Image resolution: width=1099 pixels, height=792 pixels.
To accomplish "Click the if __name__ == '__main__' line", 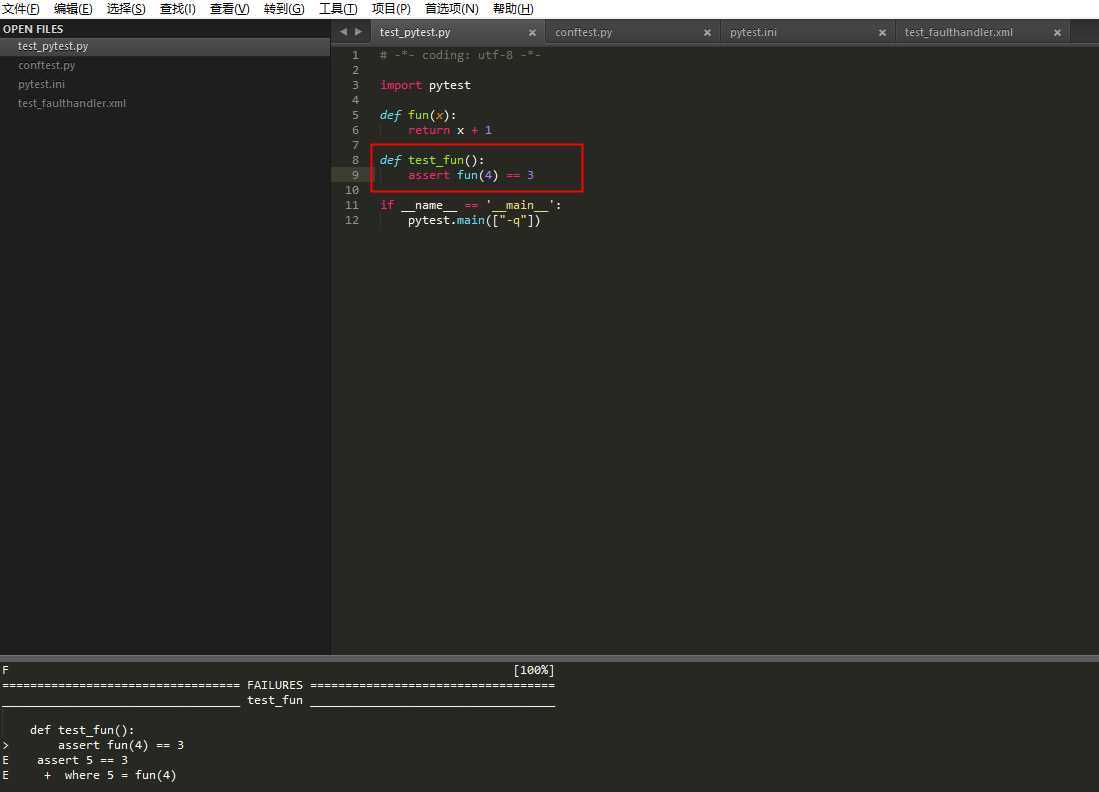I will click(x=470, y=205).
